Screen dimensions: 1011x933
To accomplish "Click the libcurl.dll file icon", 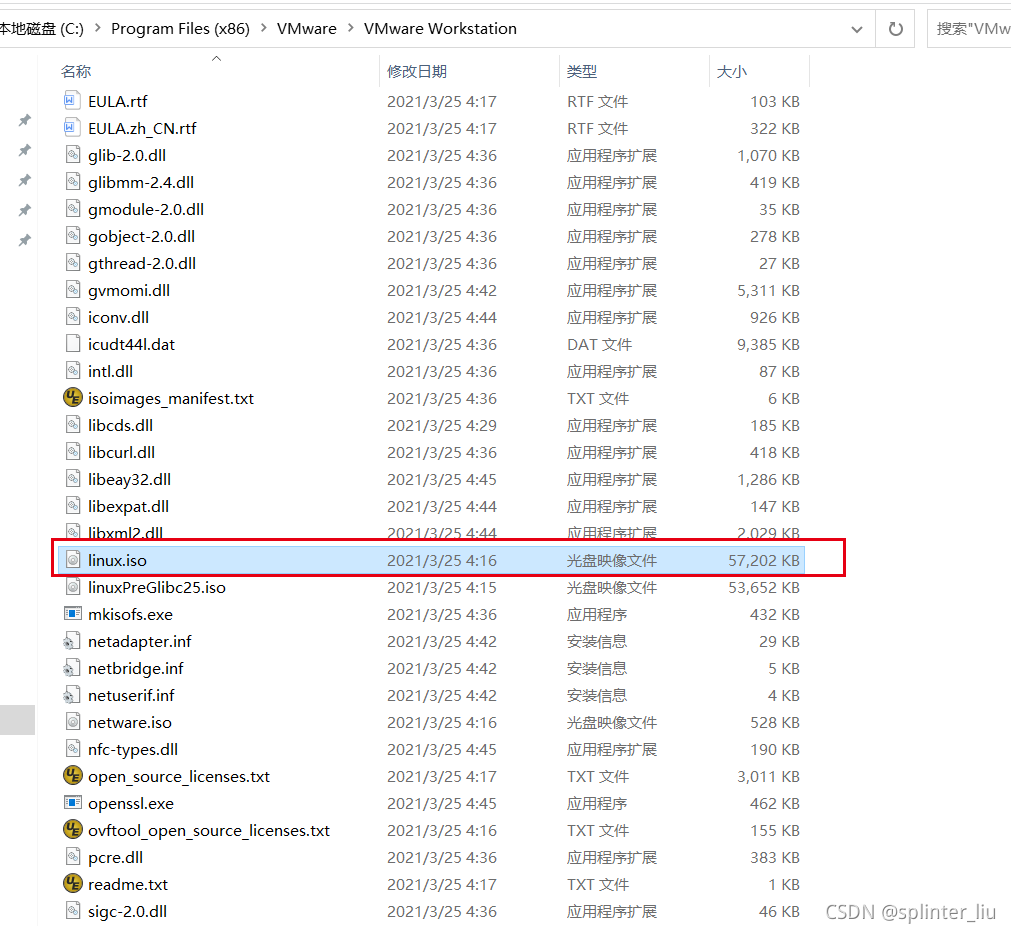I will click(x=73, y=451).
